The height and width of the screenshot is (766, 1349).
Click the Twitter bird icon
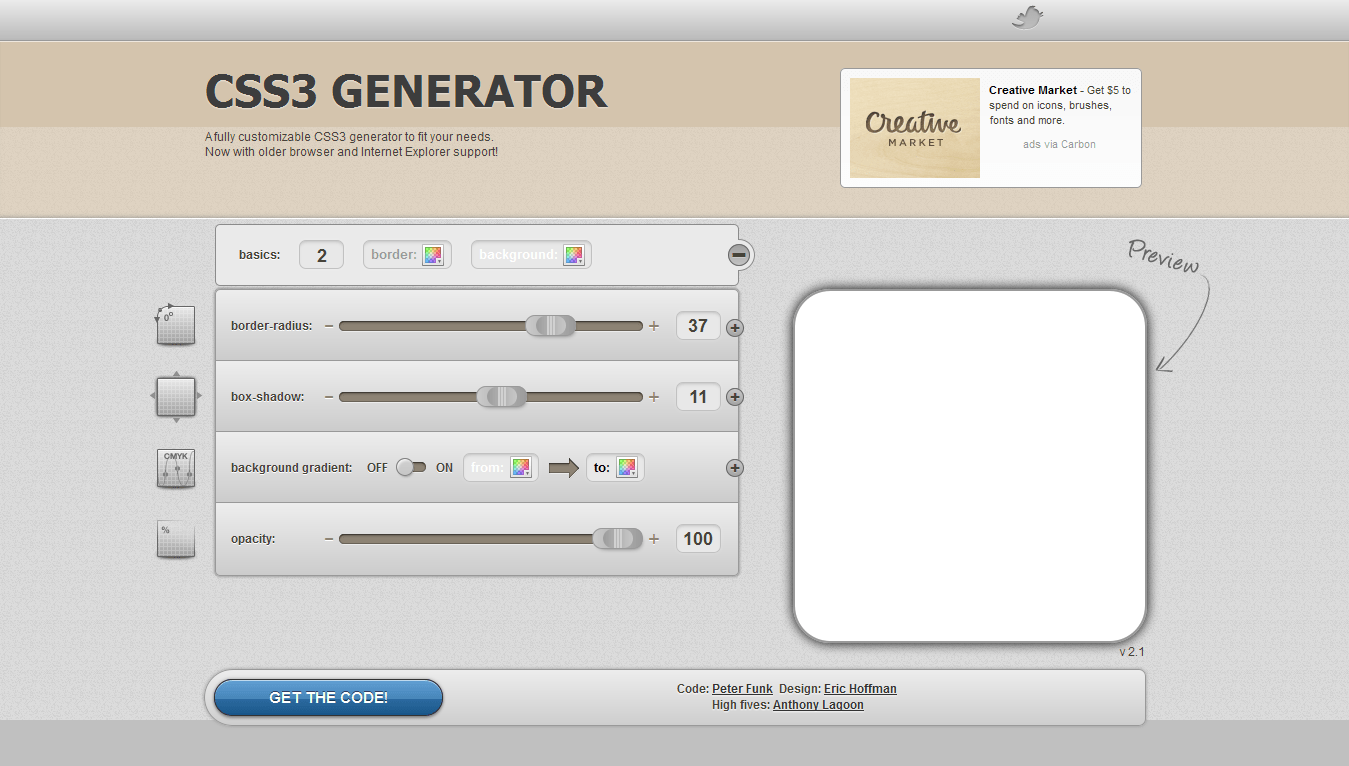[1027, 18]
